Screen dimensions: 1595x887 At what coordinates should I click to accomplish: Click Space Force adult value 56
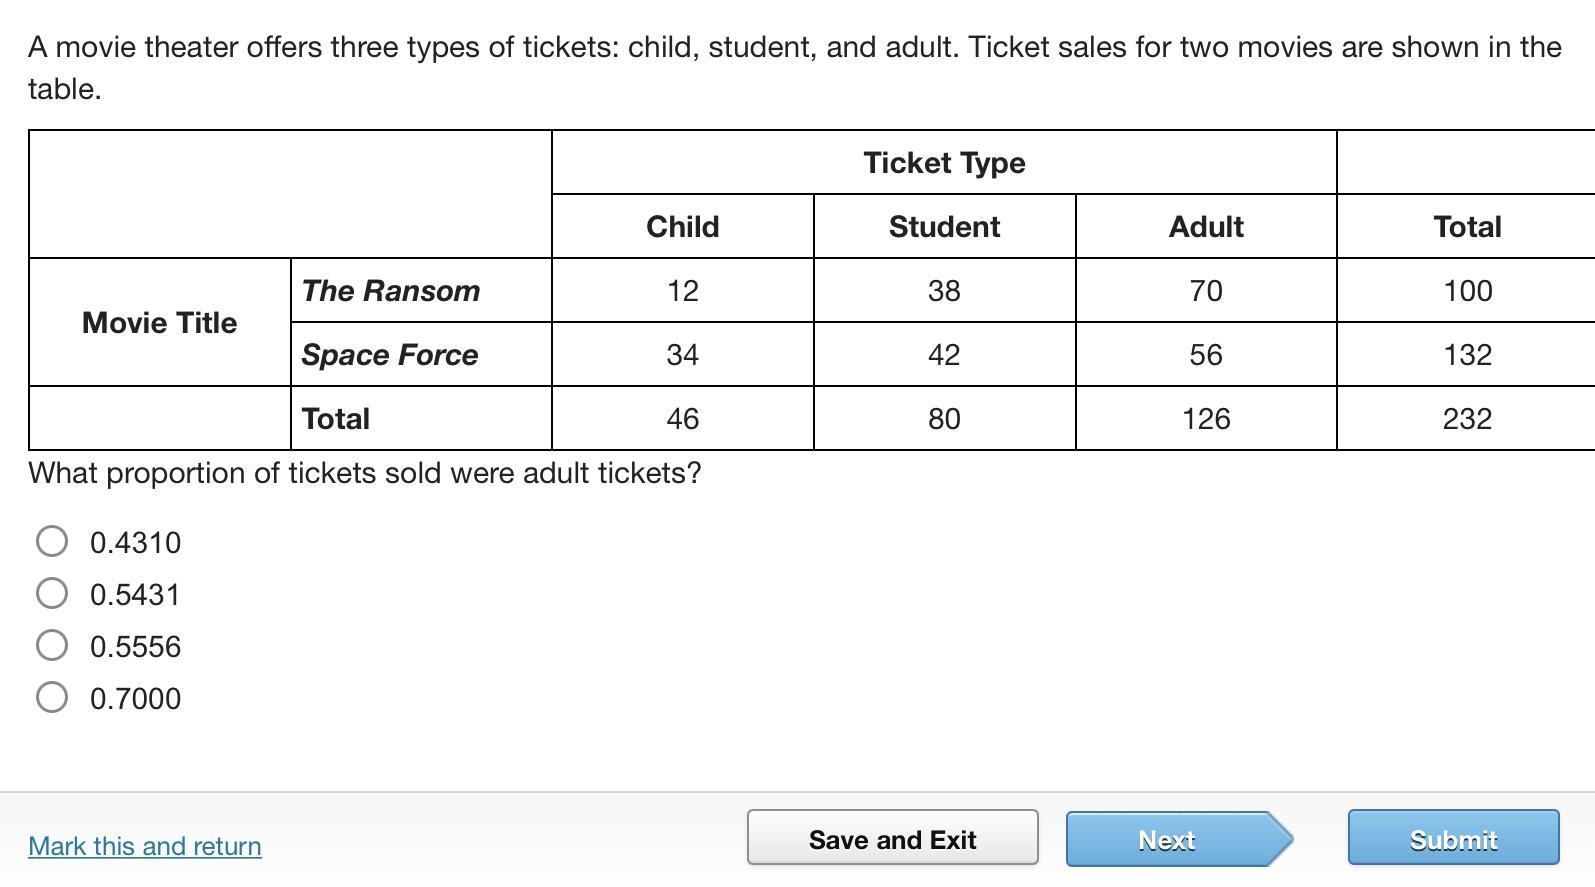click(1206, 355)
